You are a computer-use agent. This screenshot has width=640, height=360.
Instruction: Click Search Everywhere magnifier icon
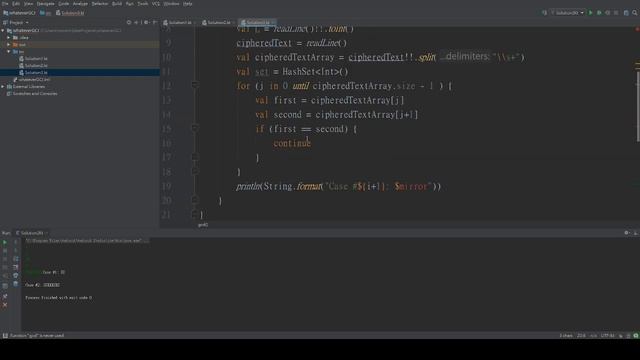635,13
